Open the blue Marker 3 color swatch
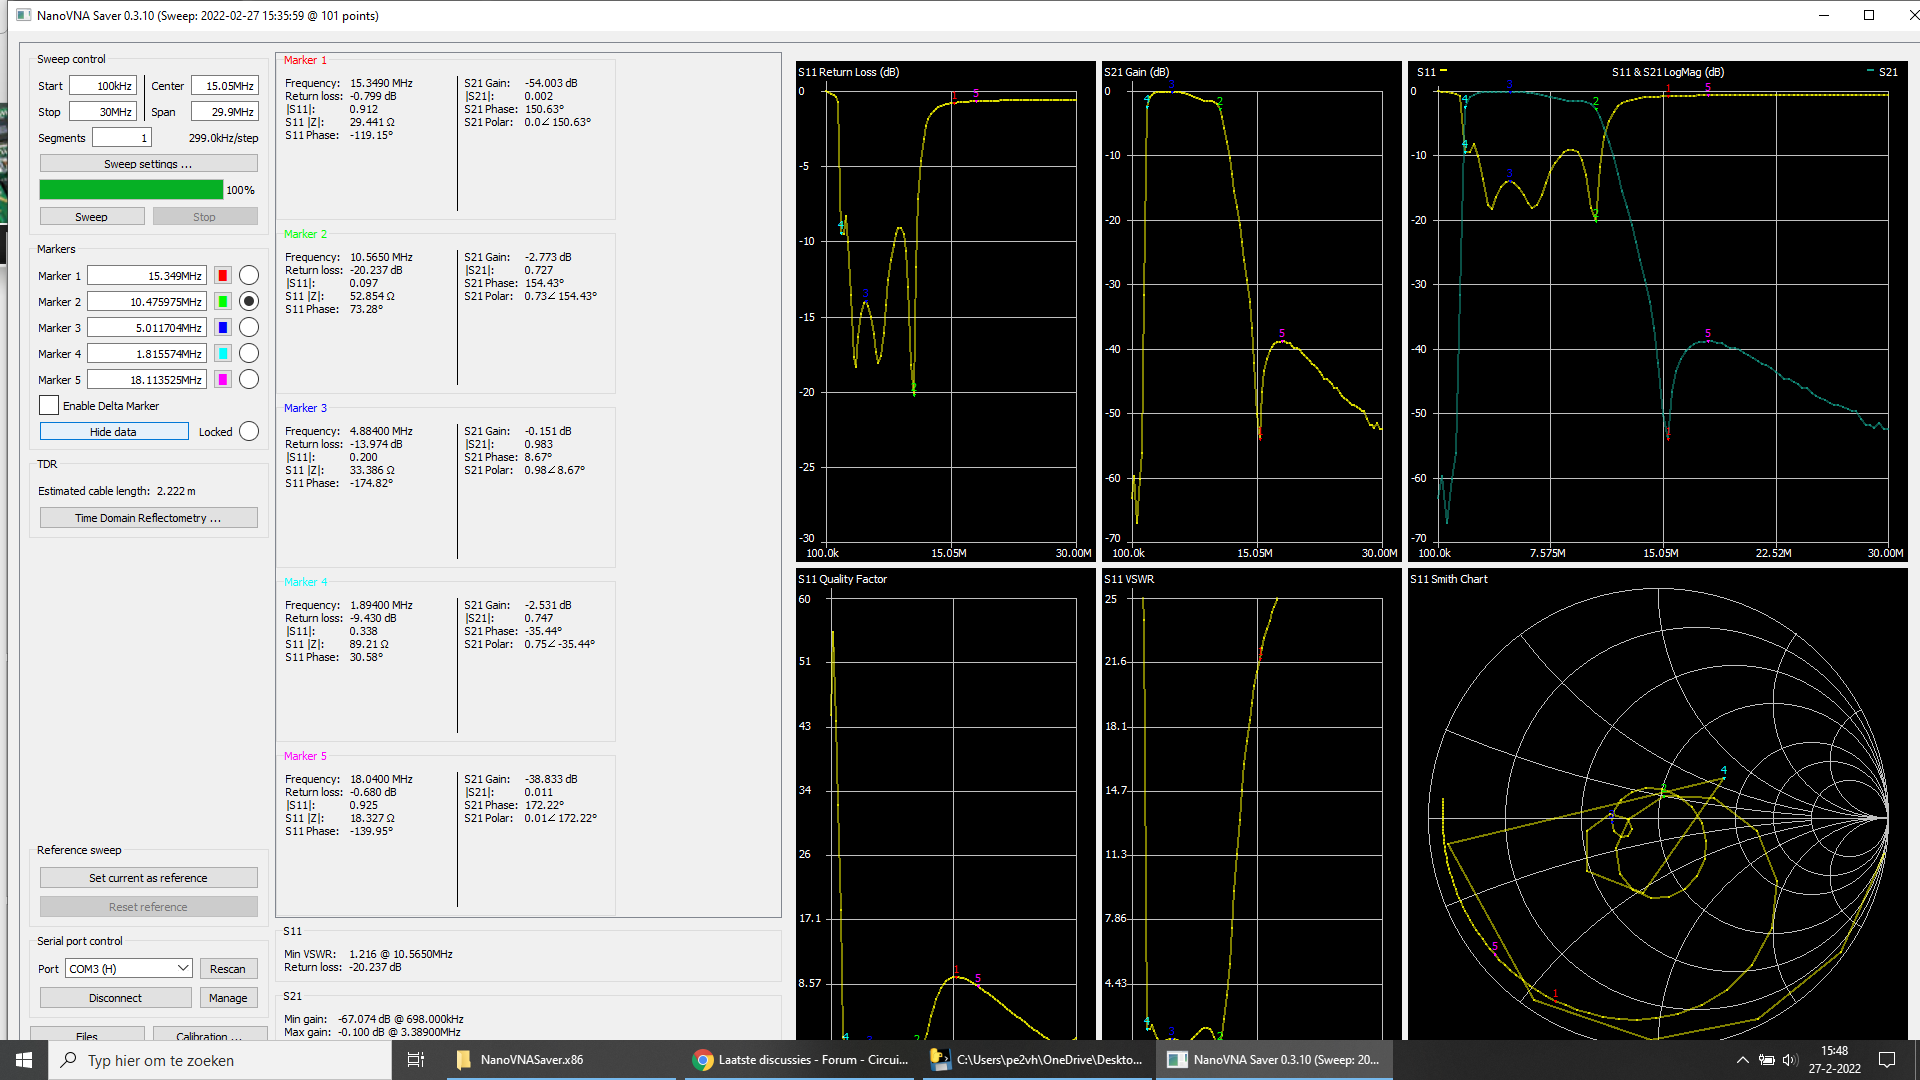Image resolution: width=1920 pixels, height=1080 pixels. [223, 327]
